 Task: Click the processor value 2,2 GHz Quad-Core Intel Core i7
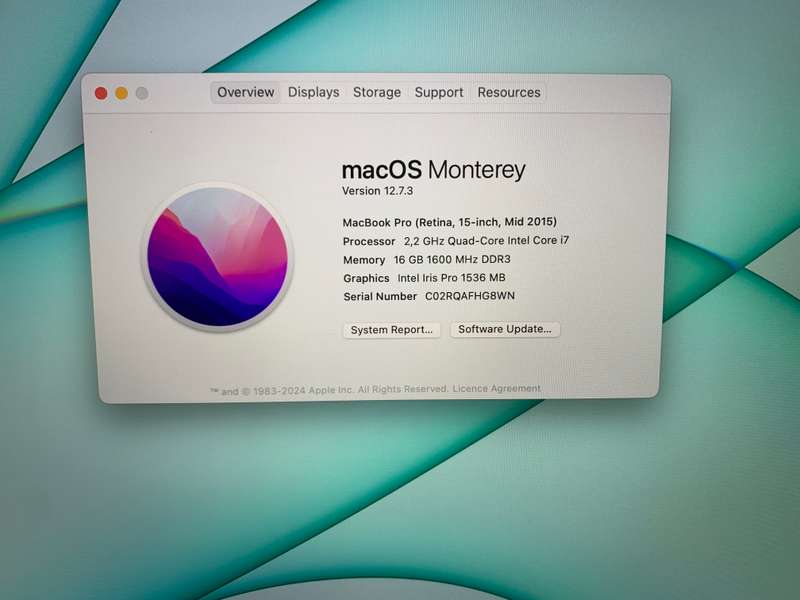(x=486, y=240)
